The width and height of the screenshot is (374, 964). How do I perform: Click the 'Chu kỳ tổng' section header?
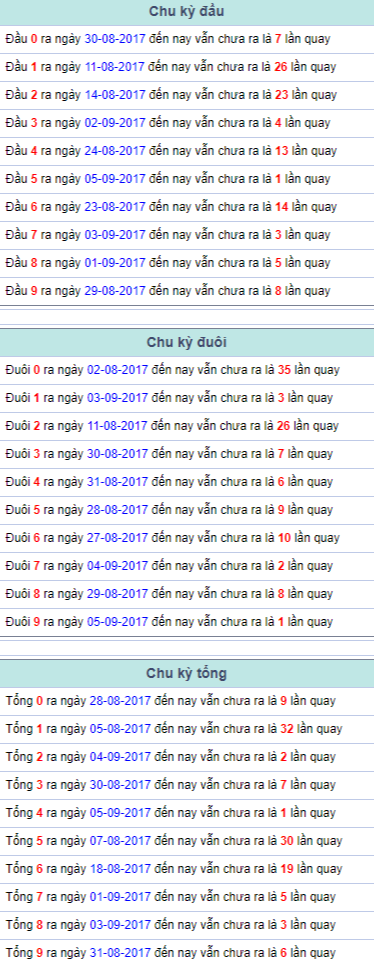(x=187, y=673)
